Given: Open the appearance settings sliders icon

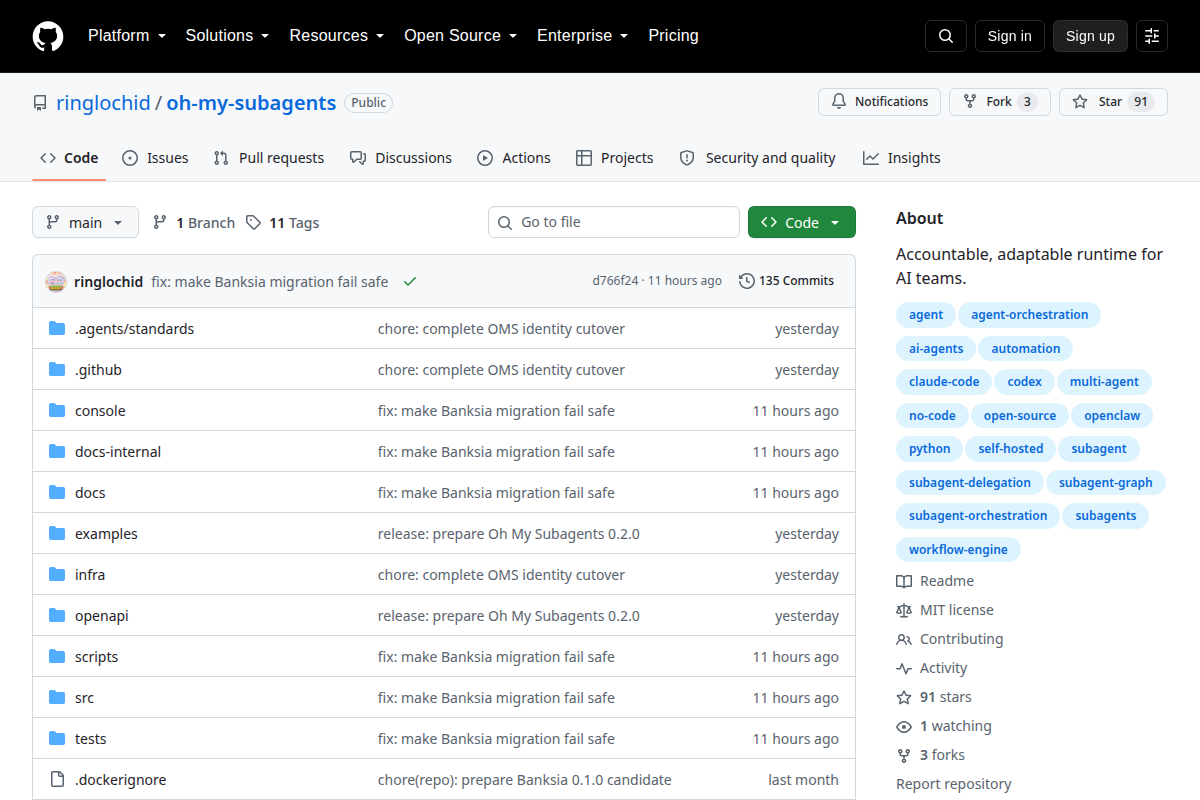Looking at the screenshot, I should click(1152, 36).
